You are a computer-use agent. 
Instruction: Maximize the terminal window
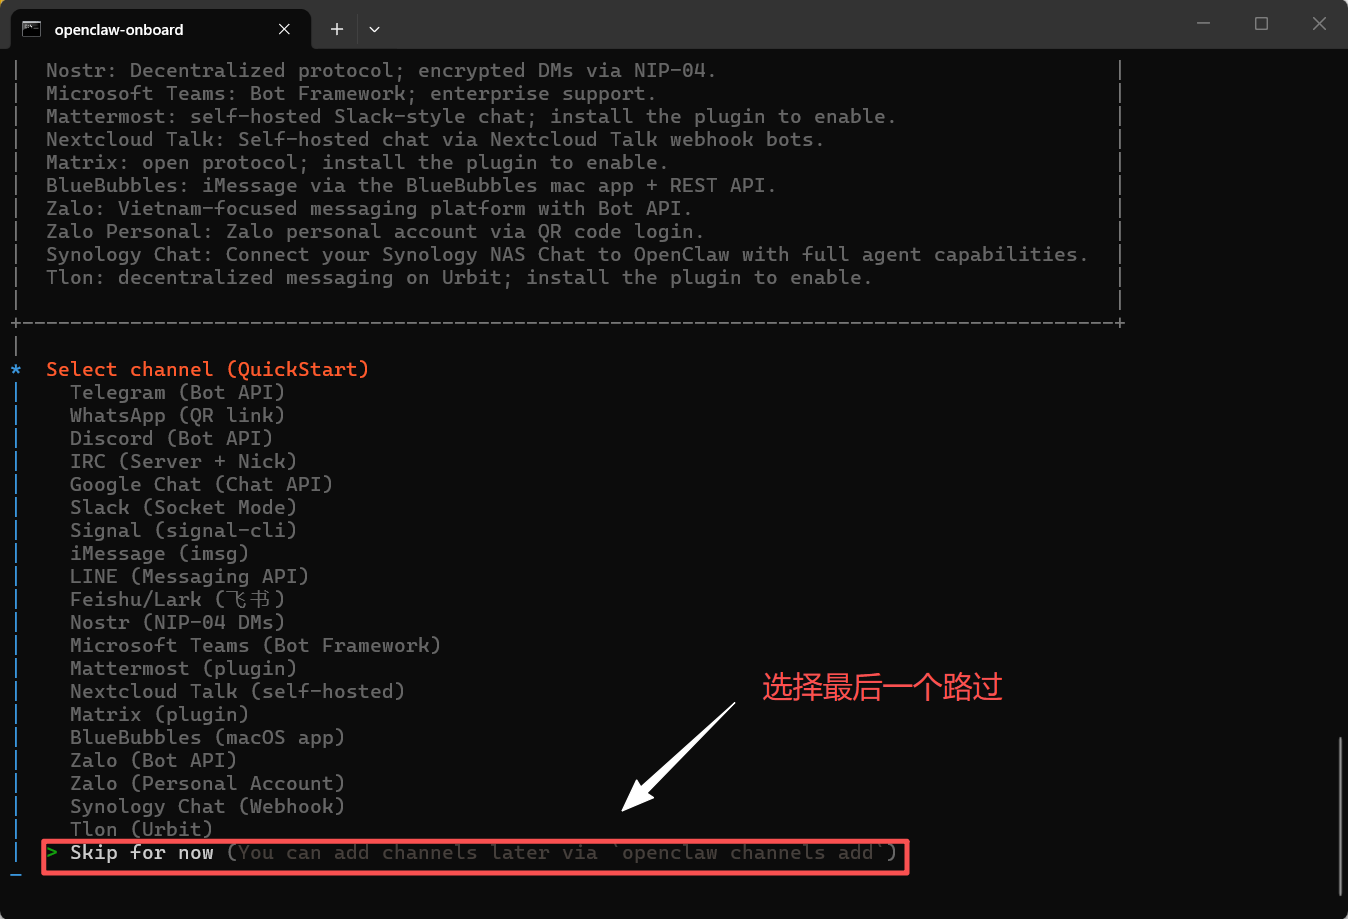click(x=1261, y=23)
